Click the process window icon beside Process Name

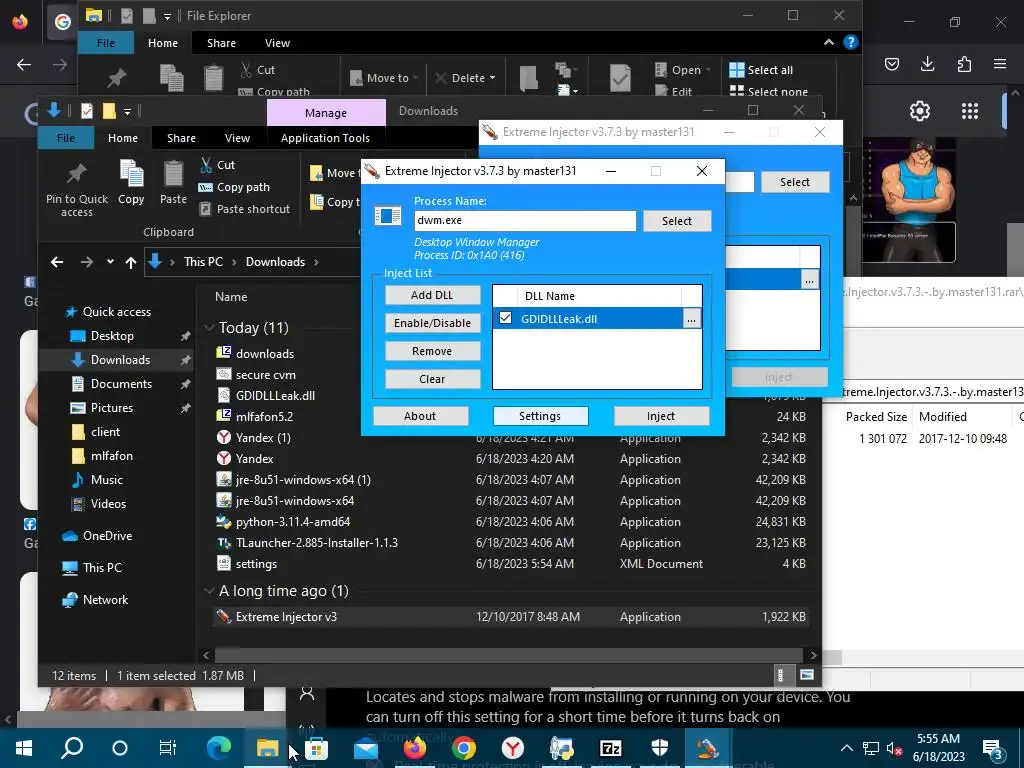point(387,216)
